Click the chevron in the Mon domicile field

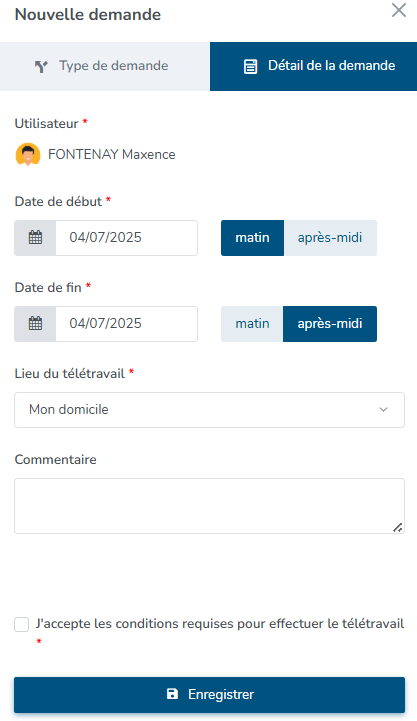coord(383,410)
